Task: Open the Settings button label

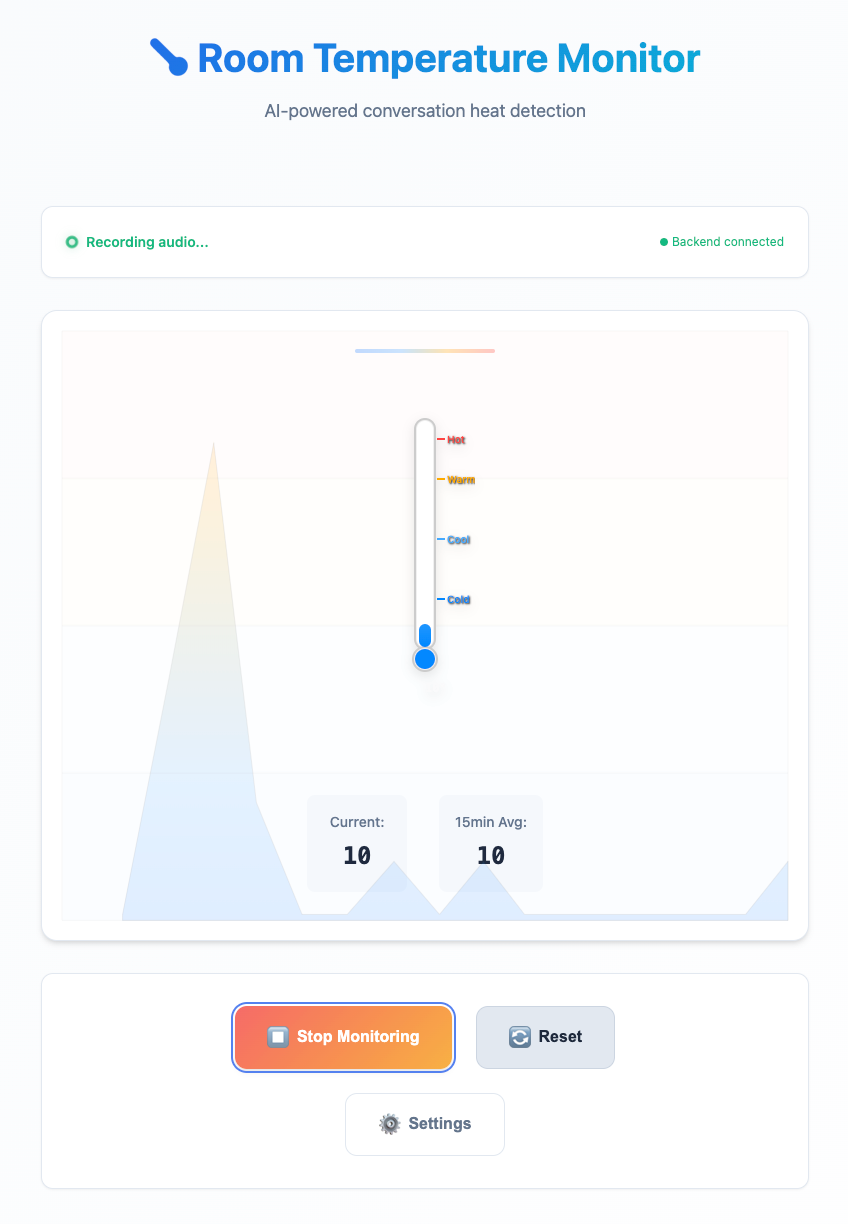Action: tap(440, 1124)
